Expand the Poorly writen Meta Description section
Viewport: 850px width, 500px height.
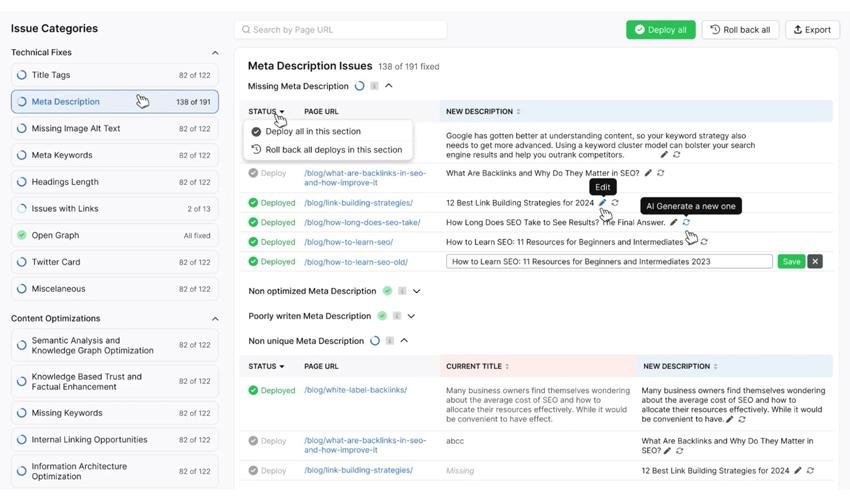pos(411,316)
